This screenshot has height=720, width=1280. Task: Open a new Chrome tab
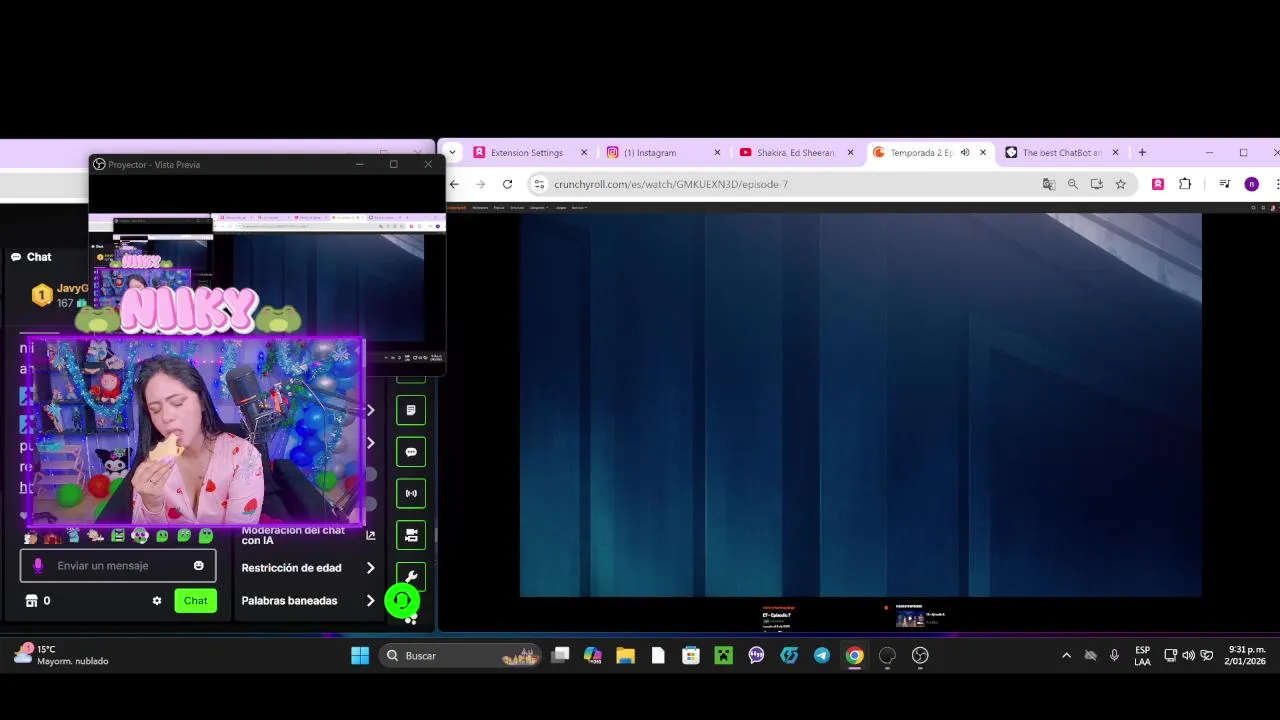pyautogui.click(x=1142, y=153)
